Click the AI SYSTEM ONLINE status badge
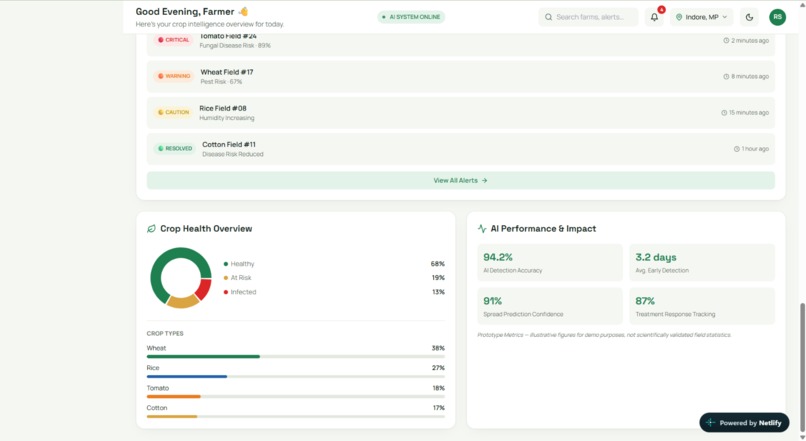The image size is (806, 441). 411,17
